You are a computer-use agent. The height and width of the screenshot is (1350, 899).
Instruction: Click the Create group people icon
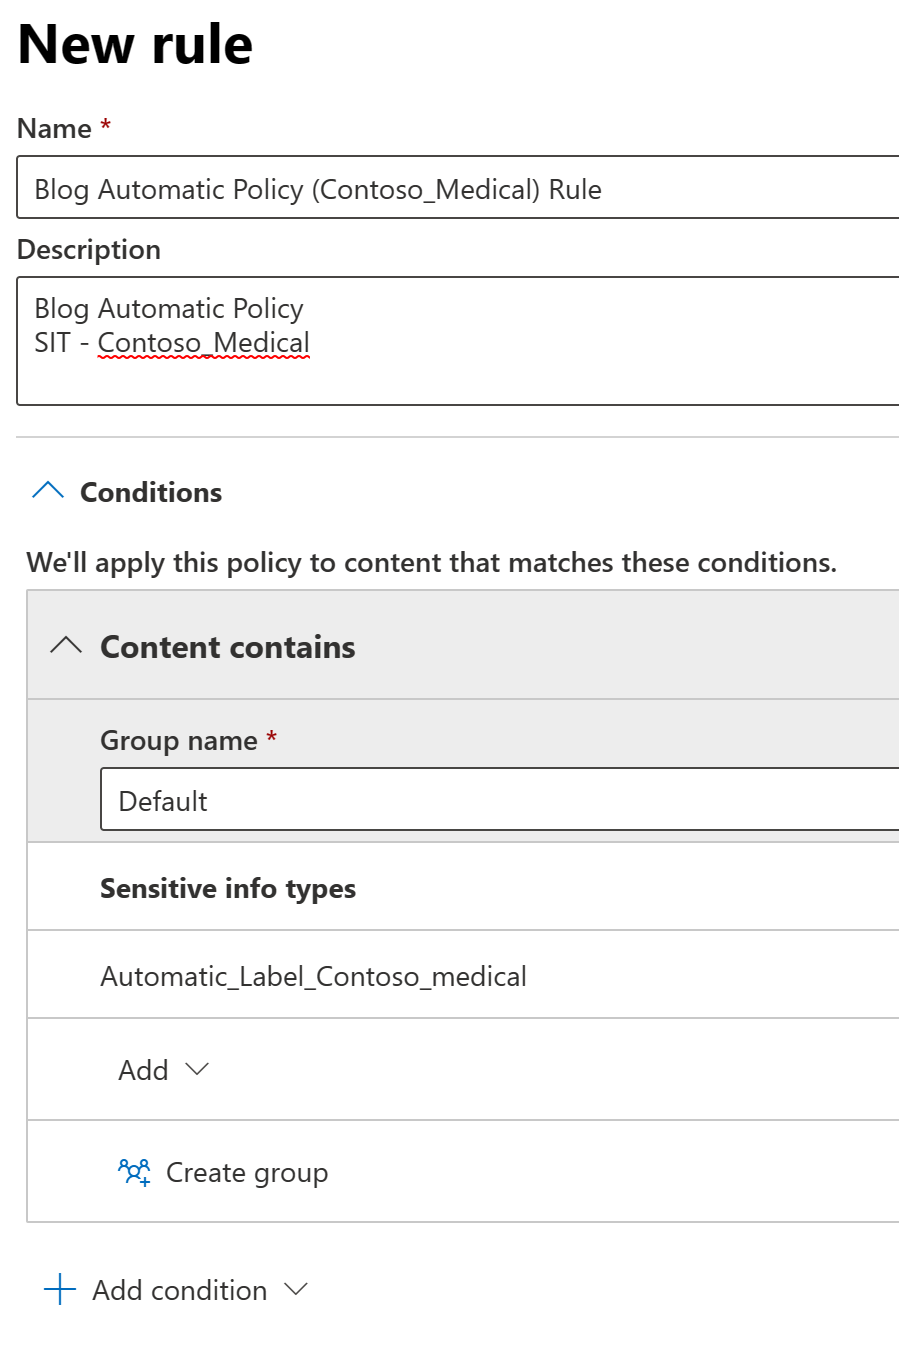coord(135,1172)
